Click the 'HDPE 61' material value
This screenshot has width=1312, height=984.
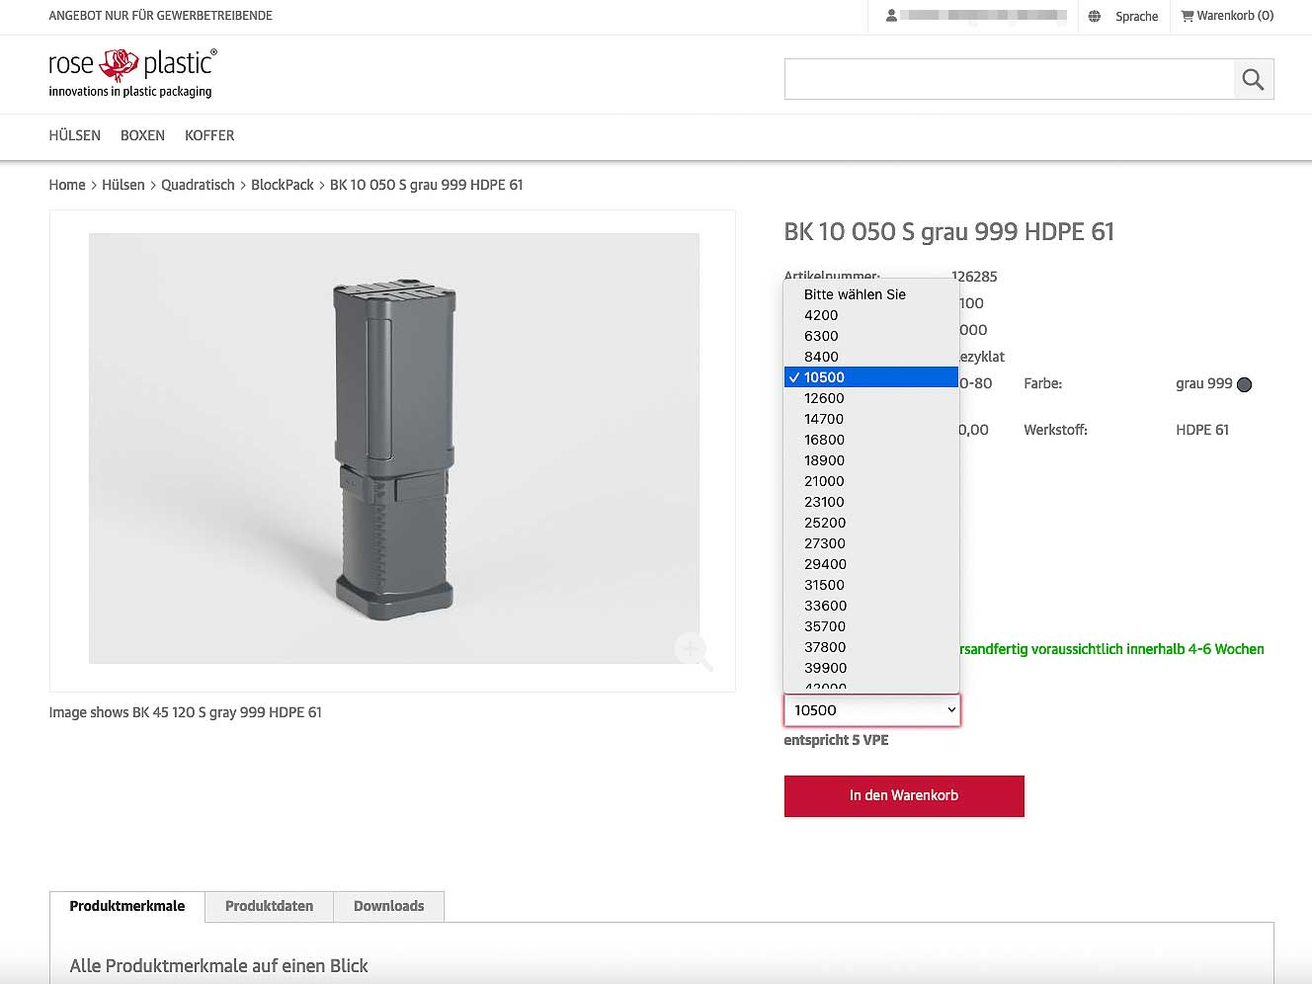1202,430
